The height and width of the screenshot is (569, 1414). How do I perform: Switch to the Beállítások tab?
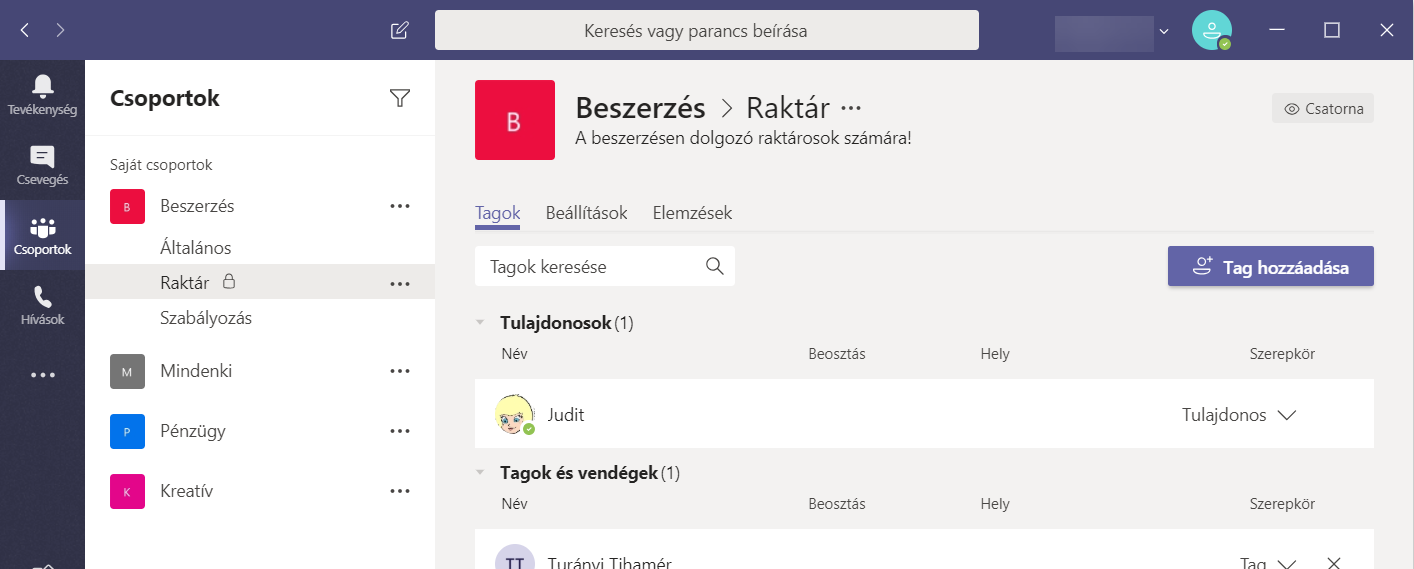tap(586, 213)
